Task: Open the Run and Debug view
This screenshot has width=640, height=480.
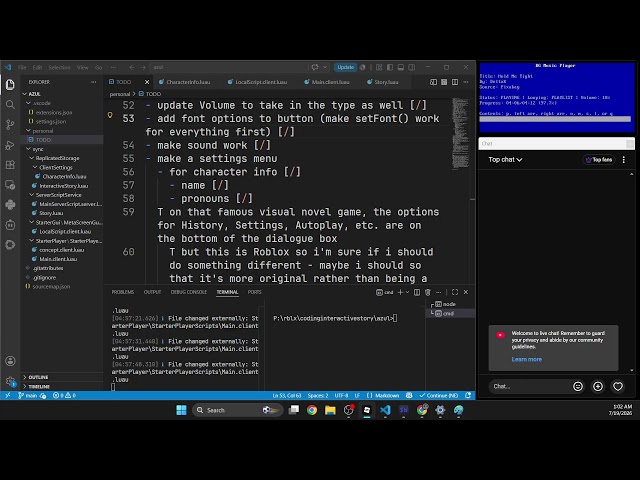Action: (x=10, y=145)
